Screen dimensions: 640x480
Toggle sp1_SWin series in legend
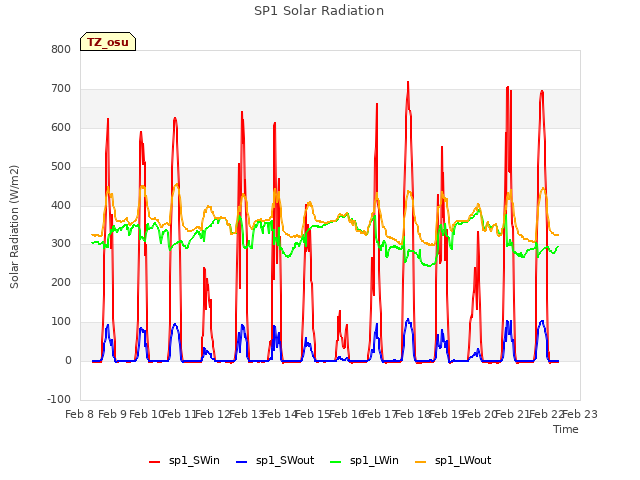coord(184,461)
